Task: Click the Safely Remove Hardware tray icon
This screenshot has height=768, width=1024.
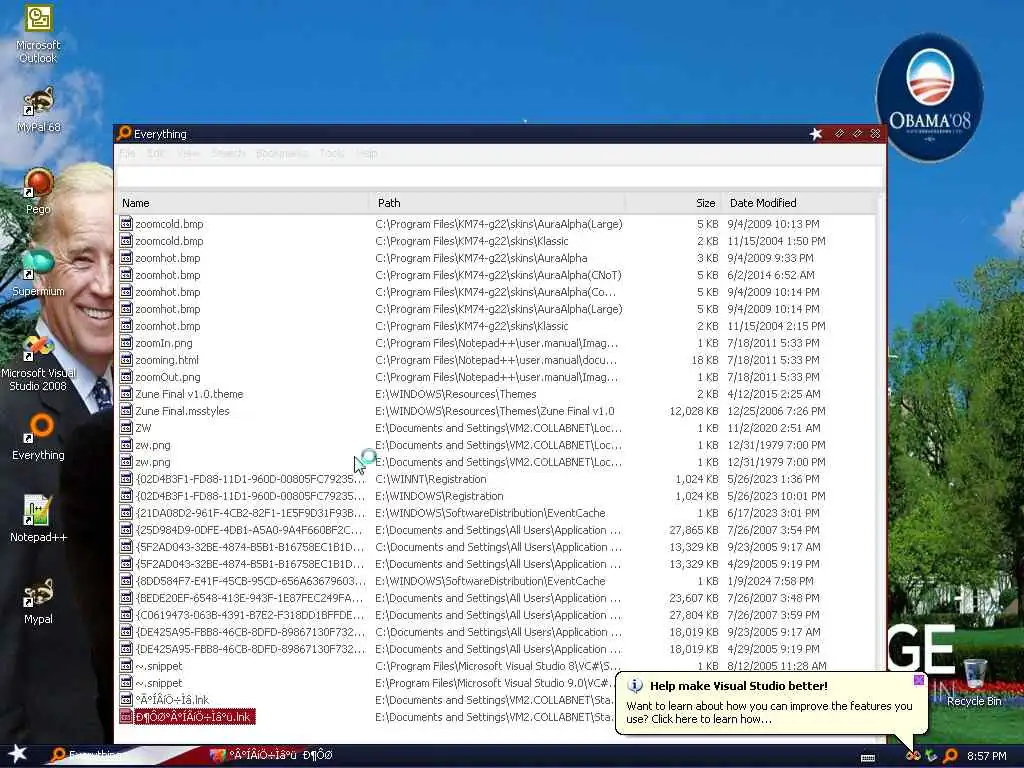Action: 931,756
